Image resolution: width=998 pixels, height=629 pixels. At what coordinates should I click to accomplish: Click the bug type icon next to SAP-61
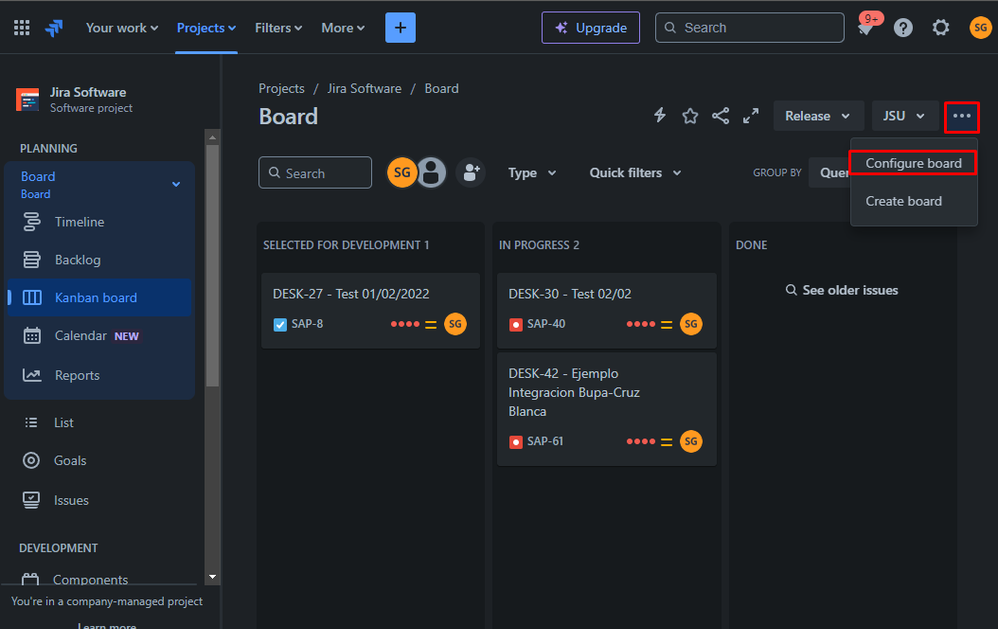click(x=516, y=442)
